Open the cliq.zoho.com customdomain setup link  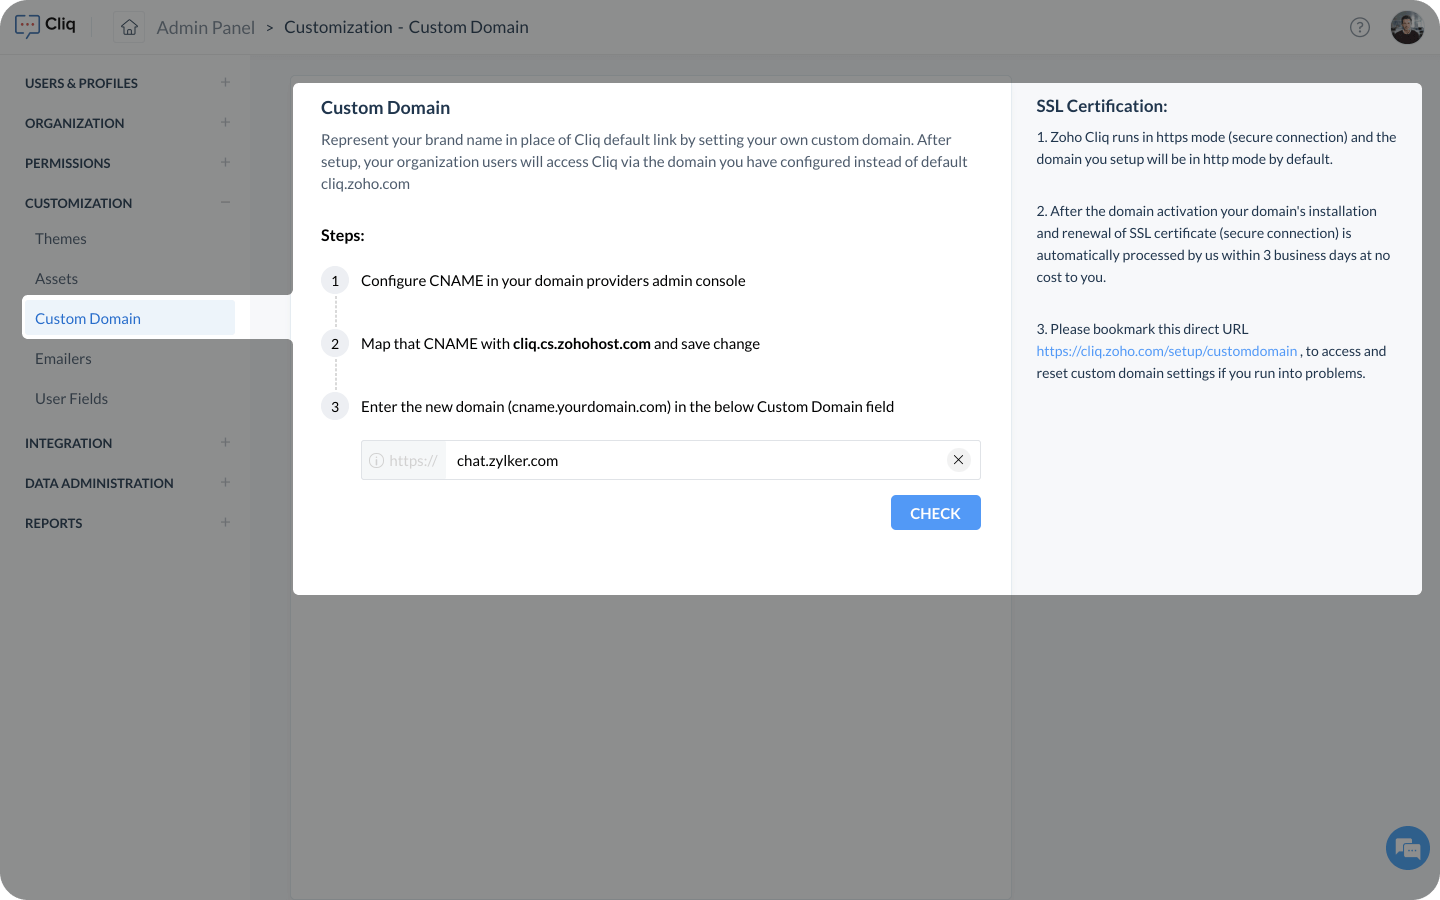pos(1166,351)
